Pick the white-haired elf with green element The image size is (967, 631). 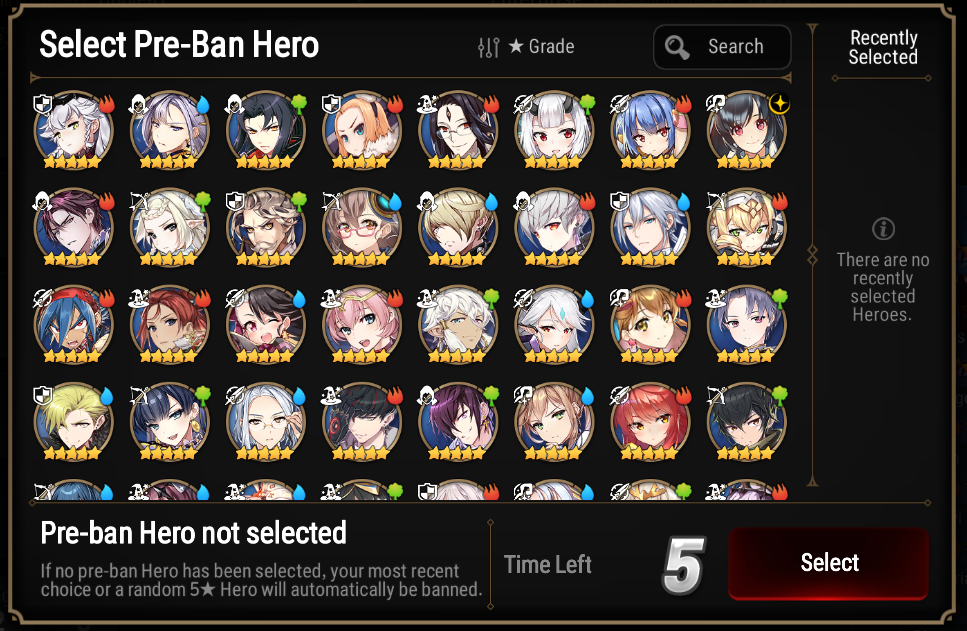coord(170,228)
